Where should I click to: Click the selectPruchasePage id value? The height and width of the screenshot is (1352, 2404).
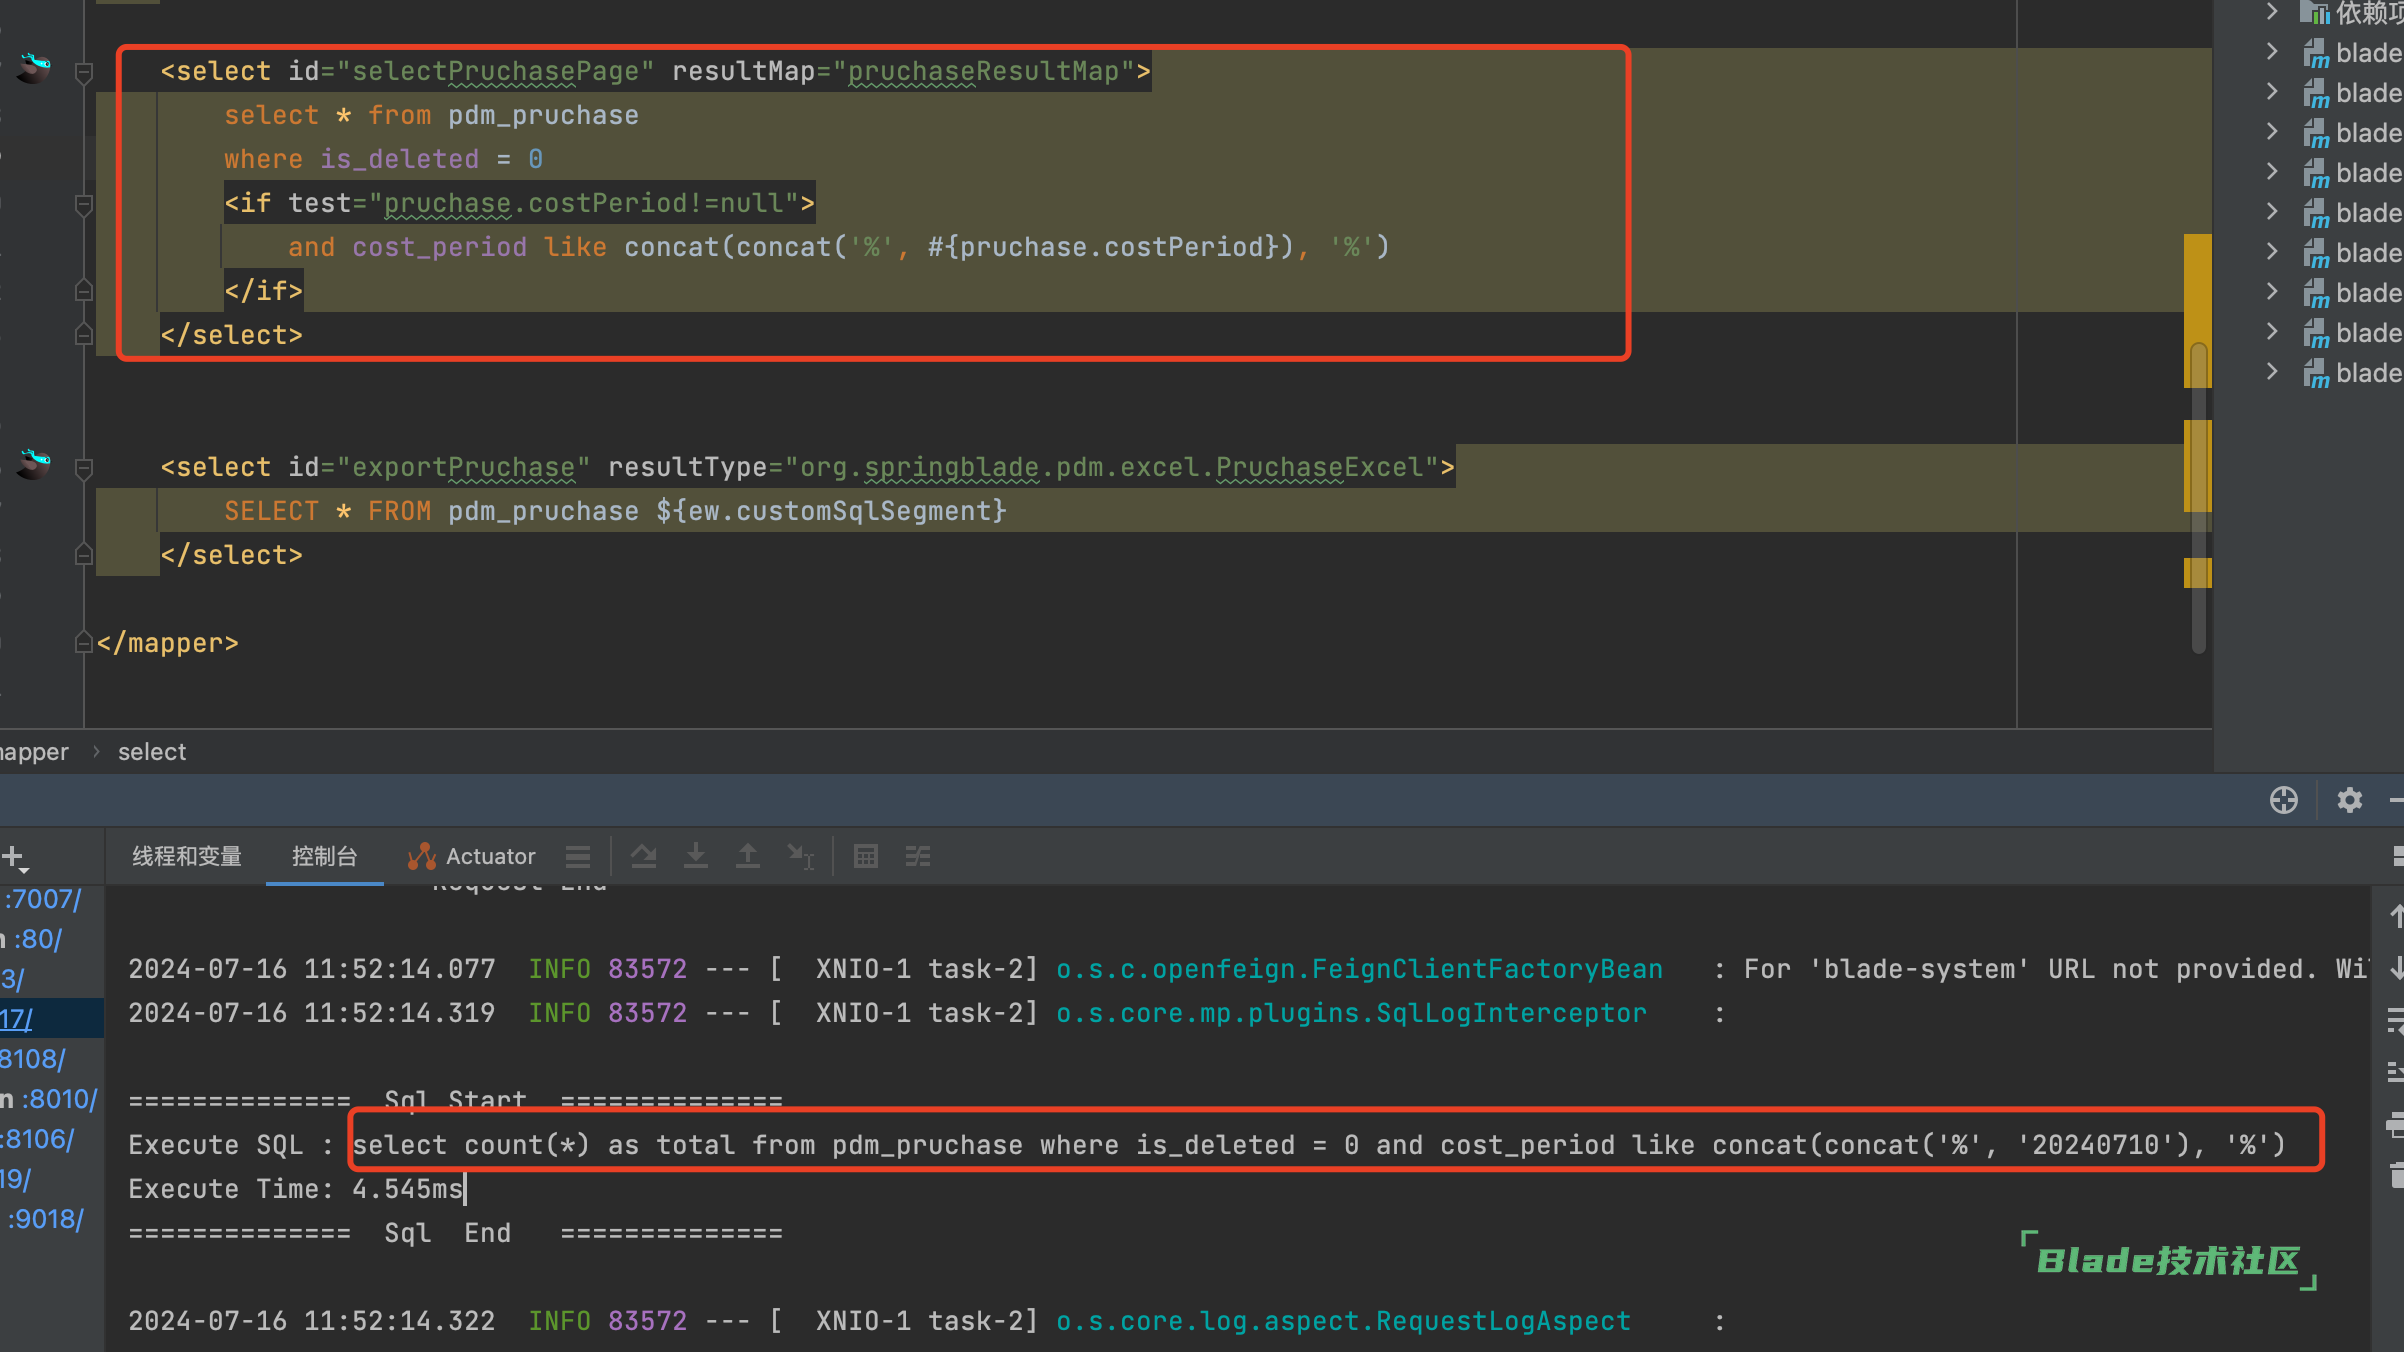pos(496,72)
